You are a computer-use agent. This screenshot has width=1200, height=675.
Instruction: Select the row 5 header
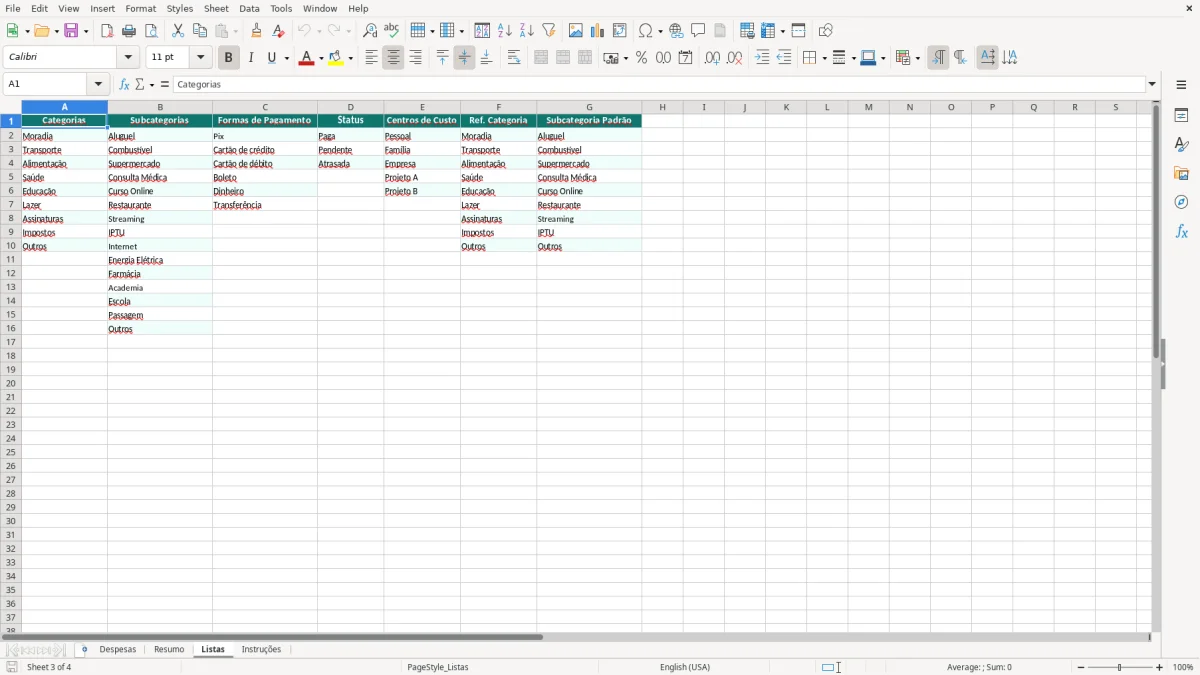coord(11,177)
